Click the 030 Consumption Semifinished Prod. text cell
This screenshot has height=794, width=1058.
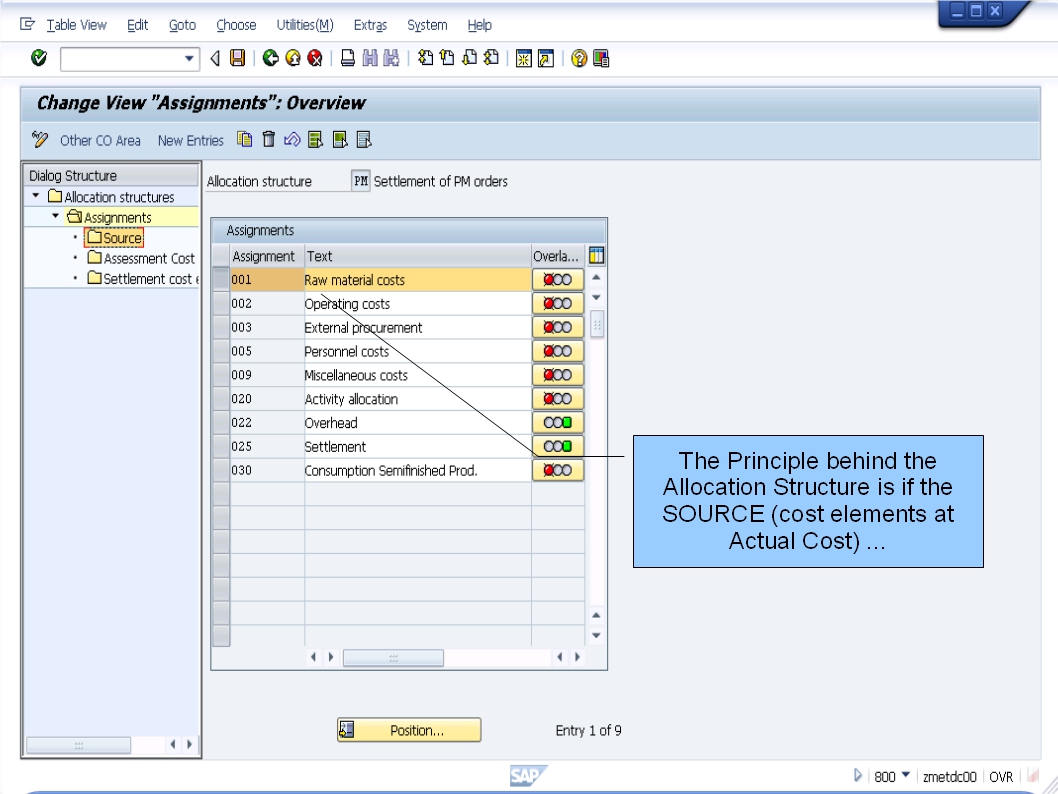(x=418, y=470)
